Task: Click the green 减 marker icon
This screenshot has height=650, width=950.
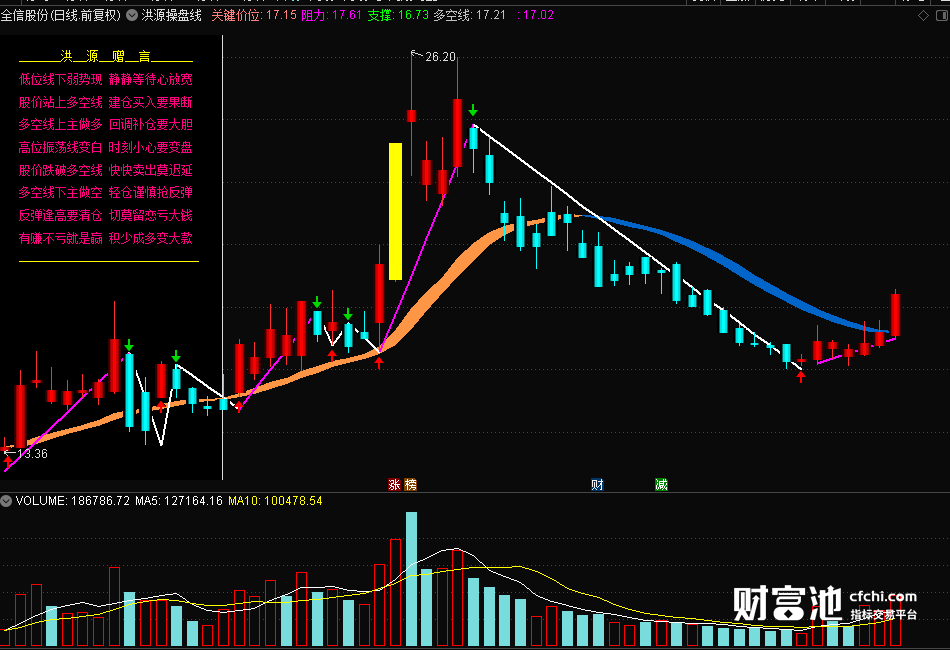Action: tap(661, 485)
